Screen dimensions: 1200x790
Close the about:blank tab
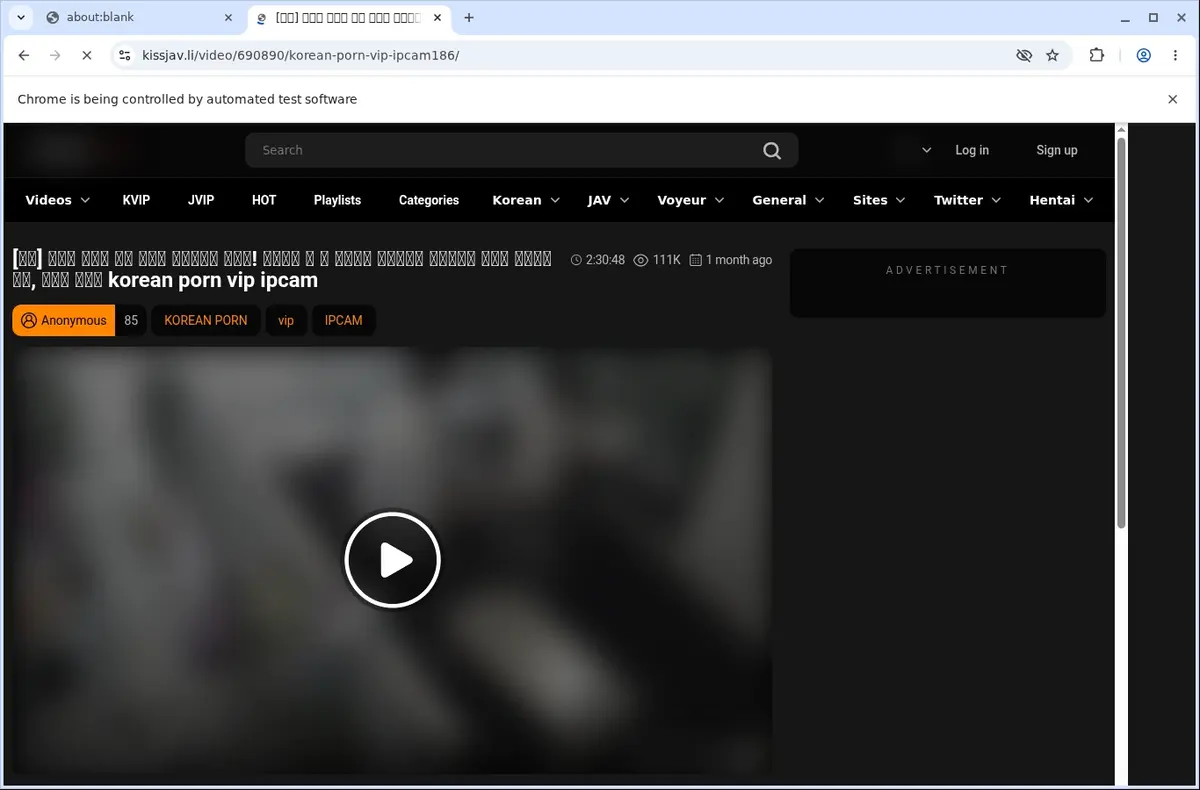click(228, 17)
